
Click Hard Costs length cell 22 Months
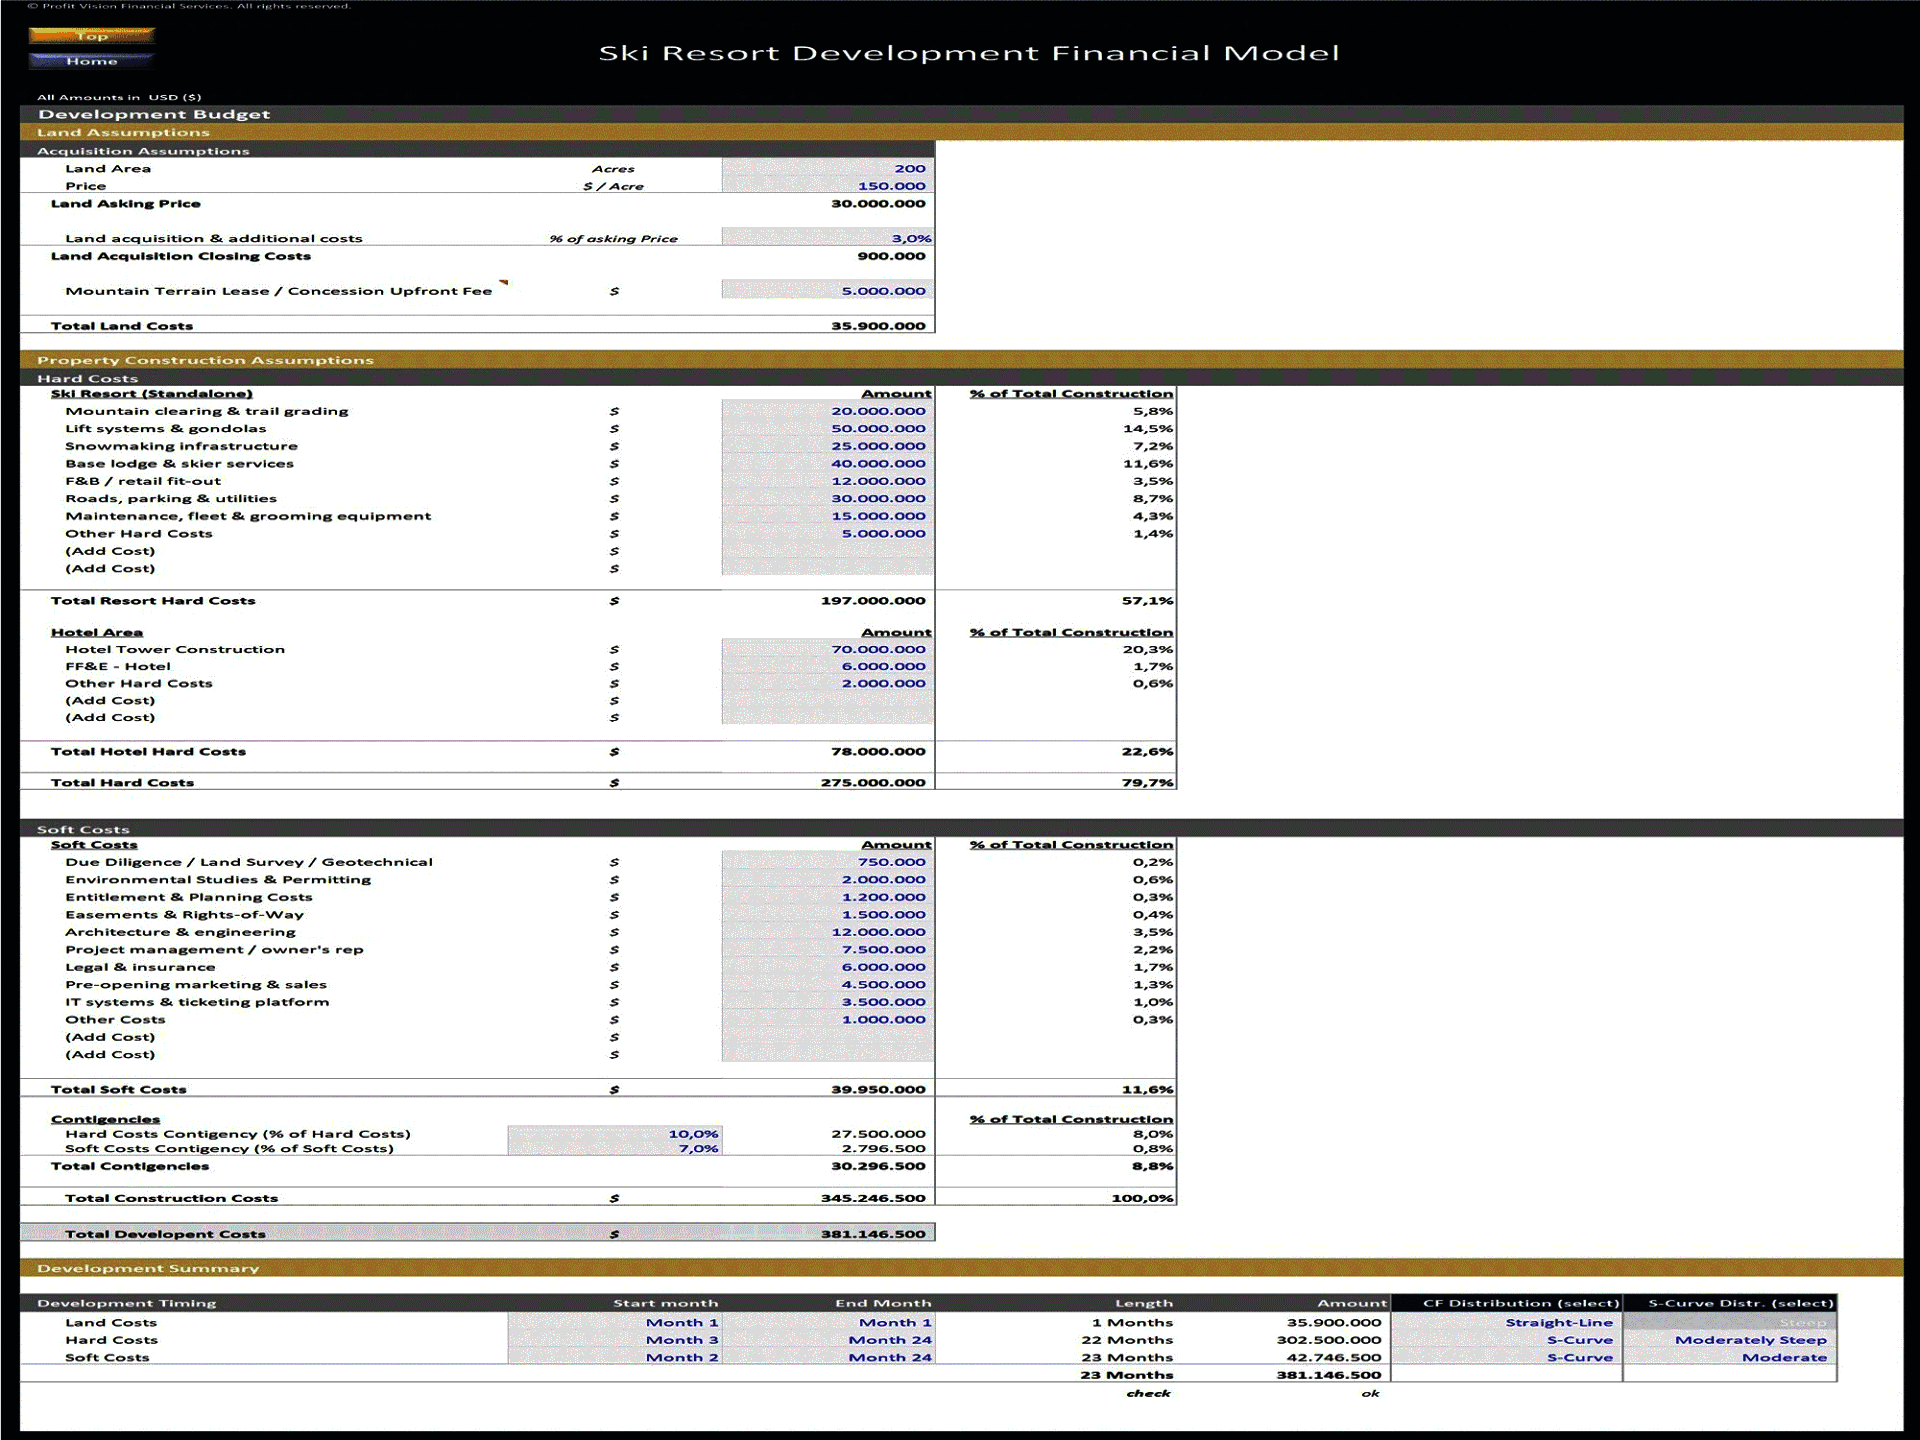point(1126,1340)
